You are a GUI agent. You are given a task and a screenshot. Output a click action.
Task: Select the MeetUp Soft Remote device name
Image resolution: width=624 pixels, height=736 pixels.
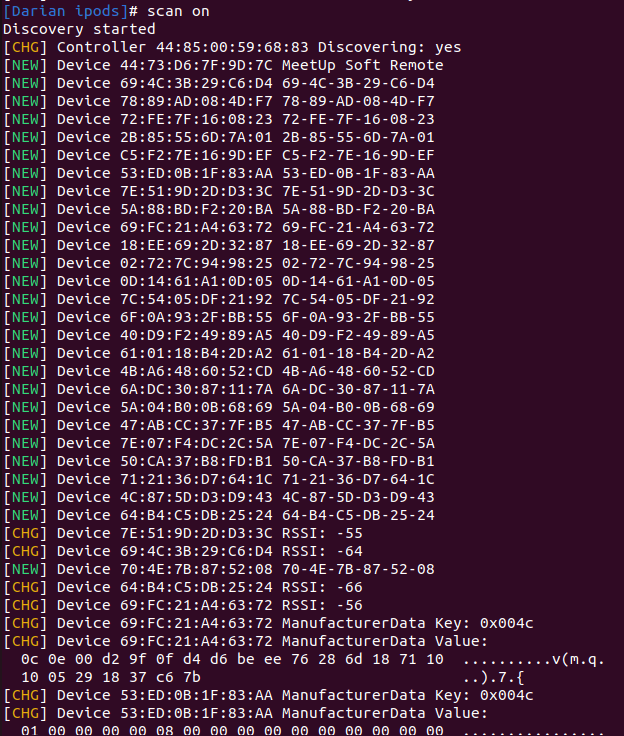coord(362,65)
